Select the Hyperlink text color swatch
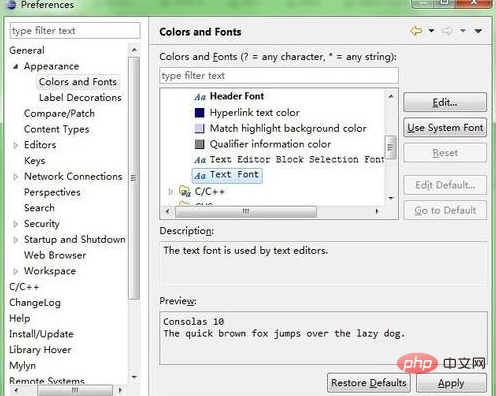496x396 pixels. click(199, 113)
